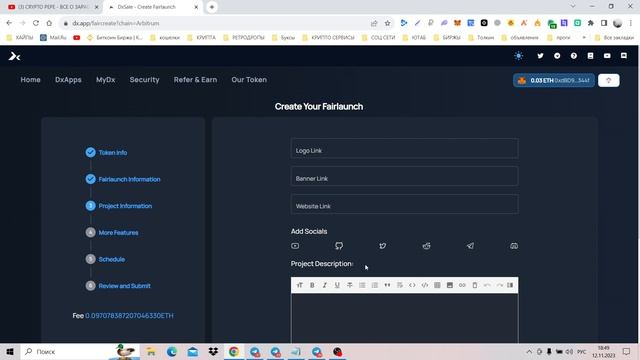Open the MyDx menu item
Image resolution: width=640 pixels, height=360 pixels.
(106, 80)
